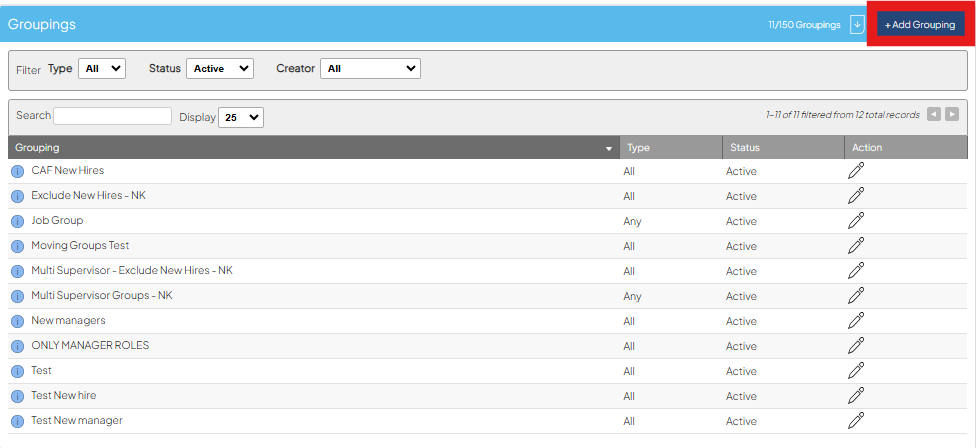
Task: Go to previous page of records
Action: [933, 114]
